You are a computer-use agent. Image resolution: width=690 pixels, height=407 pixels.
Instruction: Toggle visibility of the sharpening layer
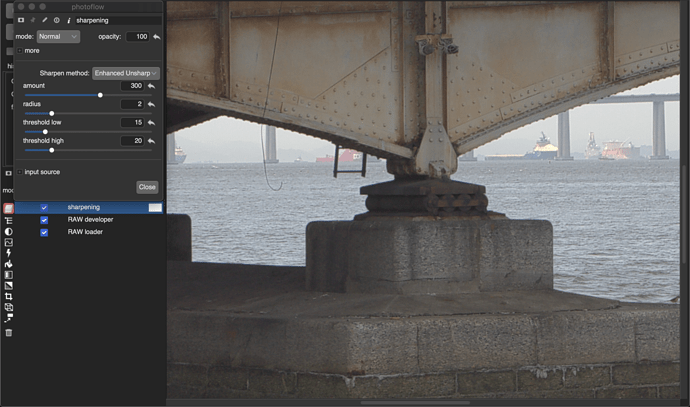point(44,208)
